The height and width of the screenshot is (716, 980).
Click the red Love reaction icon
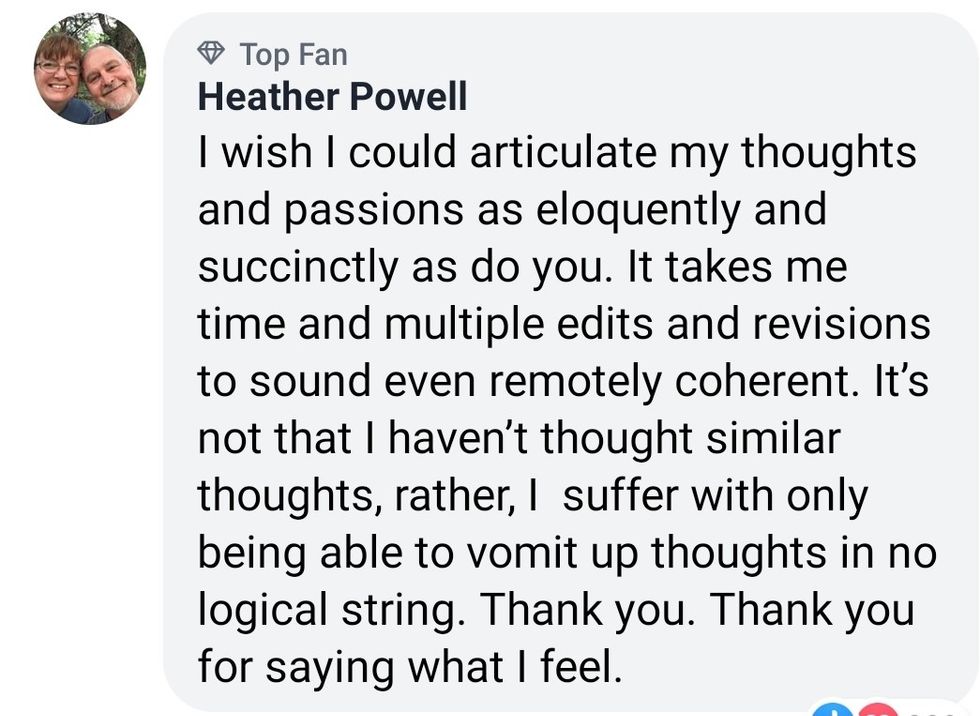[x=876, y=708]
